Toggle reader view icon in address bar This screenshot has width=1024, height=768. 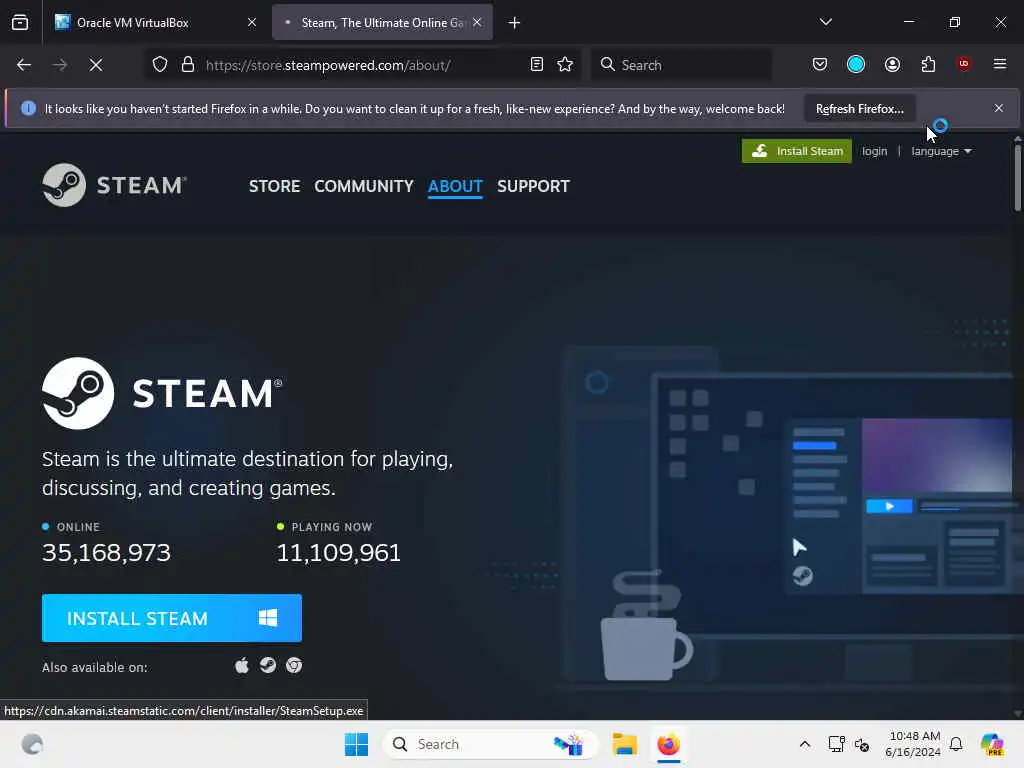[537, 65]
